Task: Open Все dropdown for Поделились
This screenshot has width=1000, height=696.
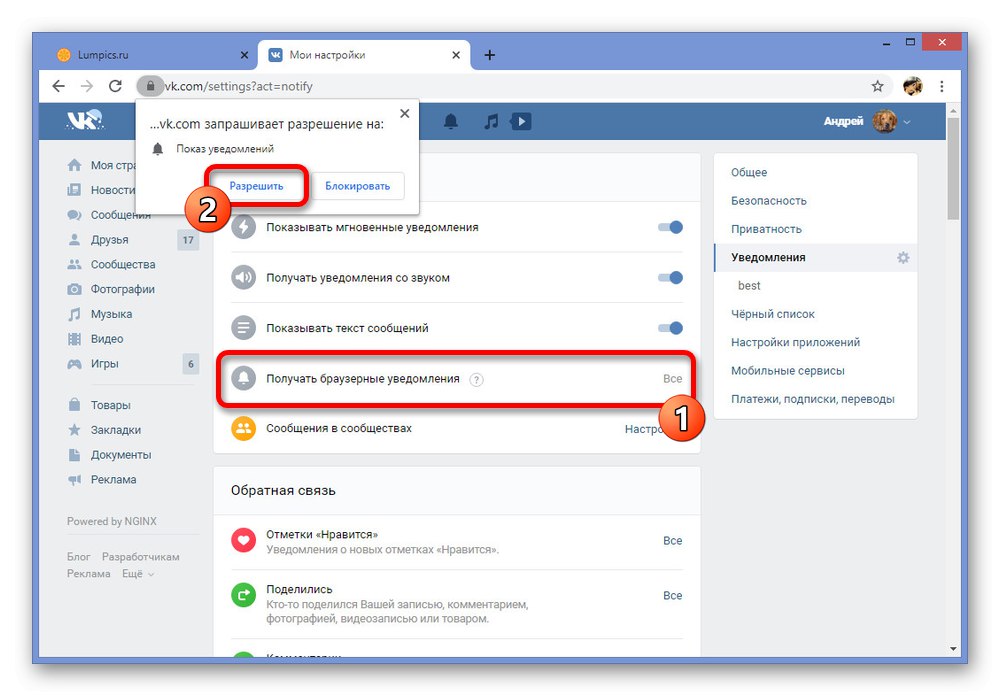Action: point(672,595)
